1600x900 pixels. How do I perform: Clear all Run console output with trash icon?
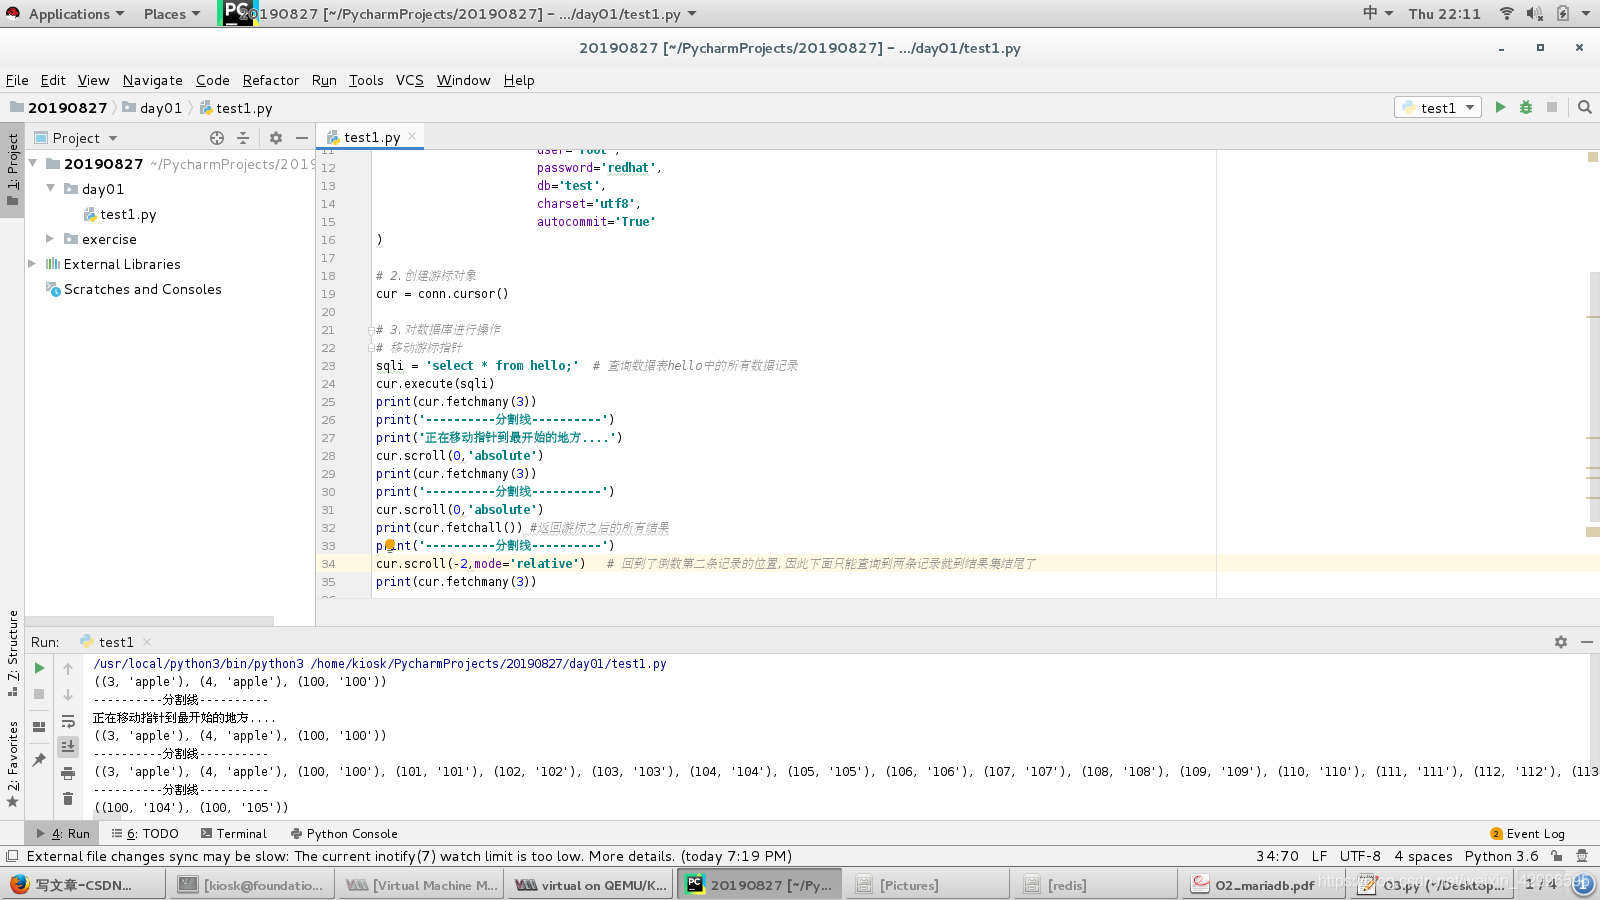click(68, 798)
